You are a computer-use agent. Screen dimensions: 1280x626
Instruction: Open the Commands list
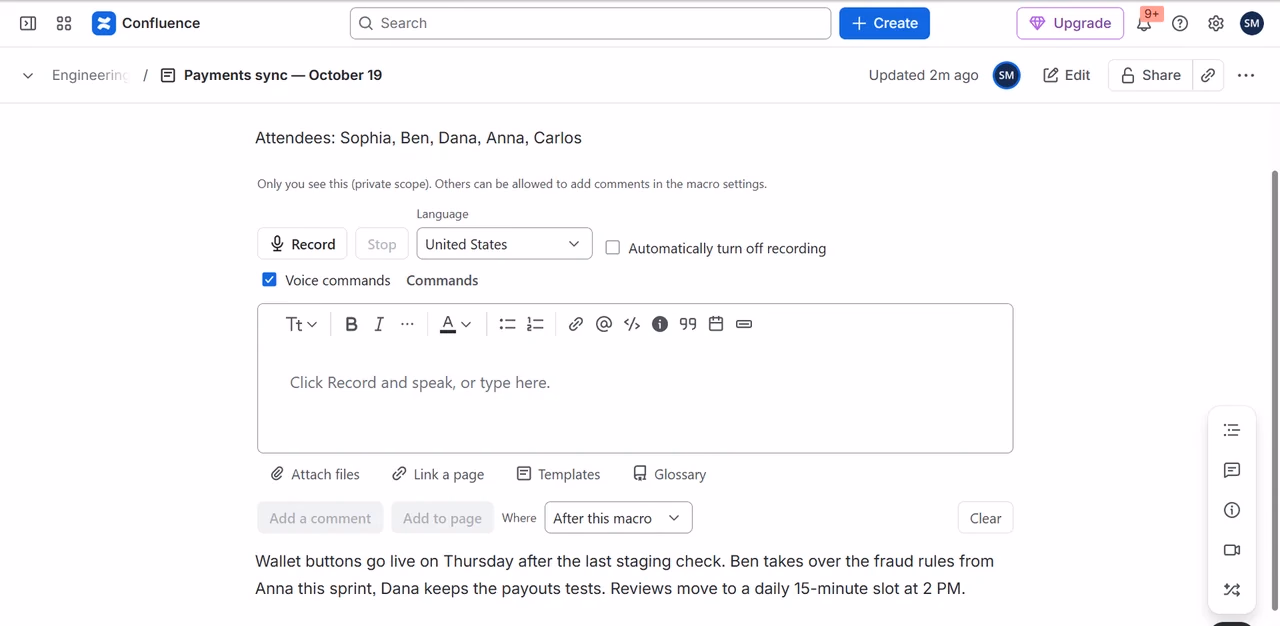(x=442, y=280)
